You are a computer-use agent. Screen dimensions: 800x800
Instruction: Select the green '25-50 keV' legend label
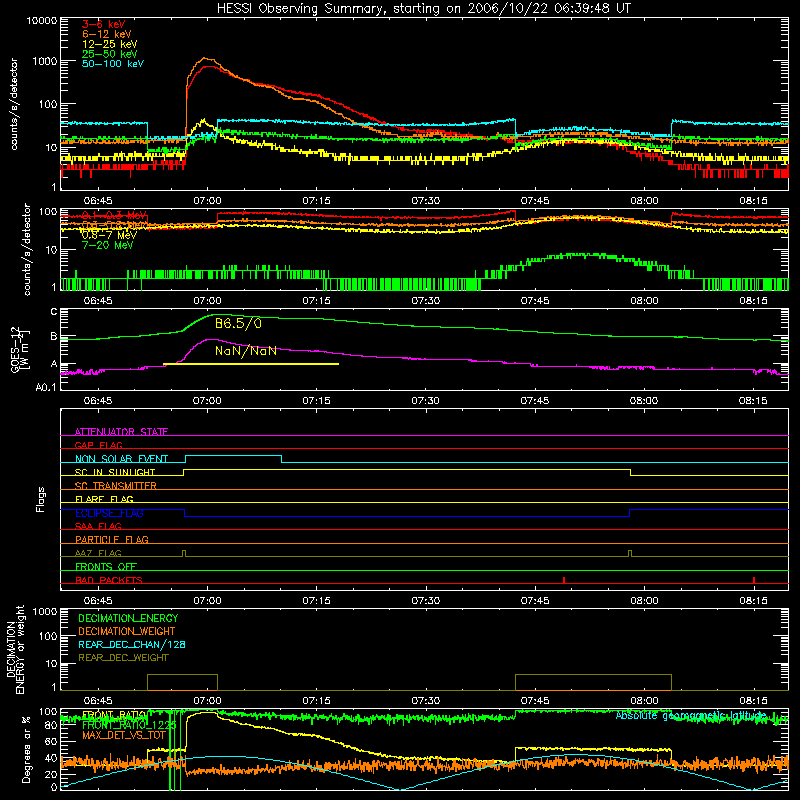[110, 54]
